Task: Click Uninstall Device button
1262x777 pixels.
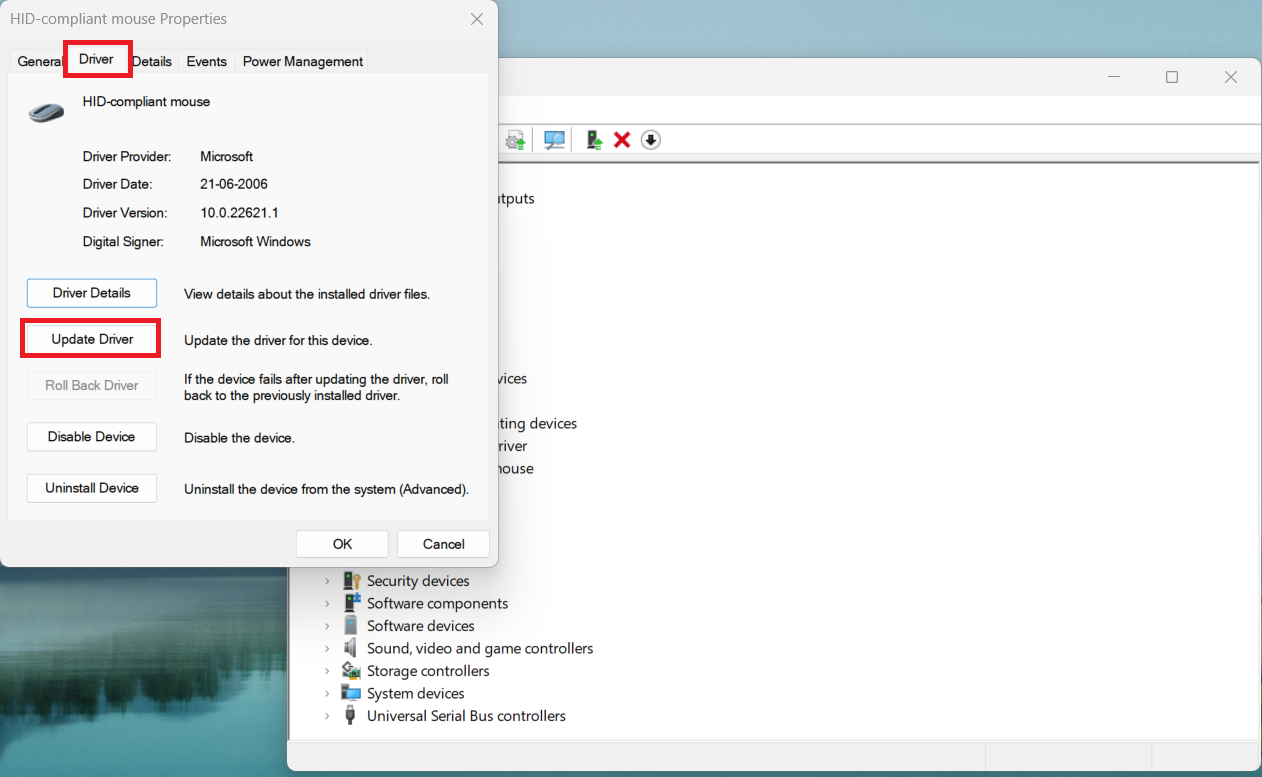Action: point(92,488)
